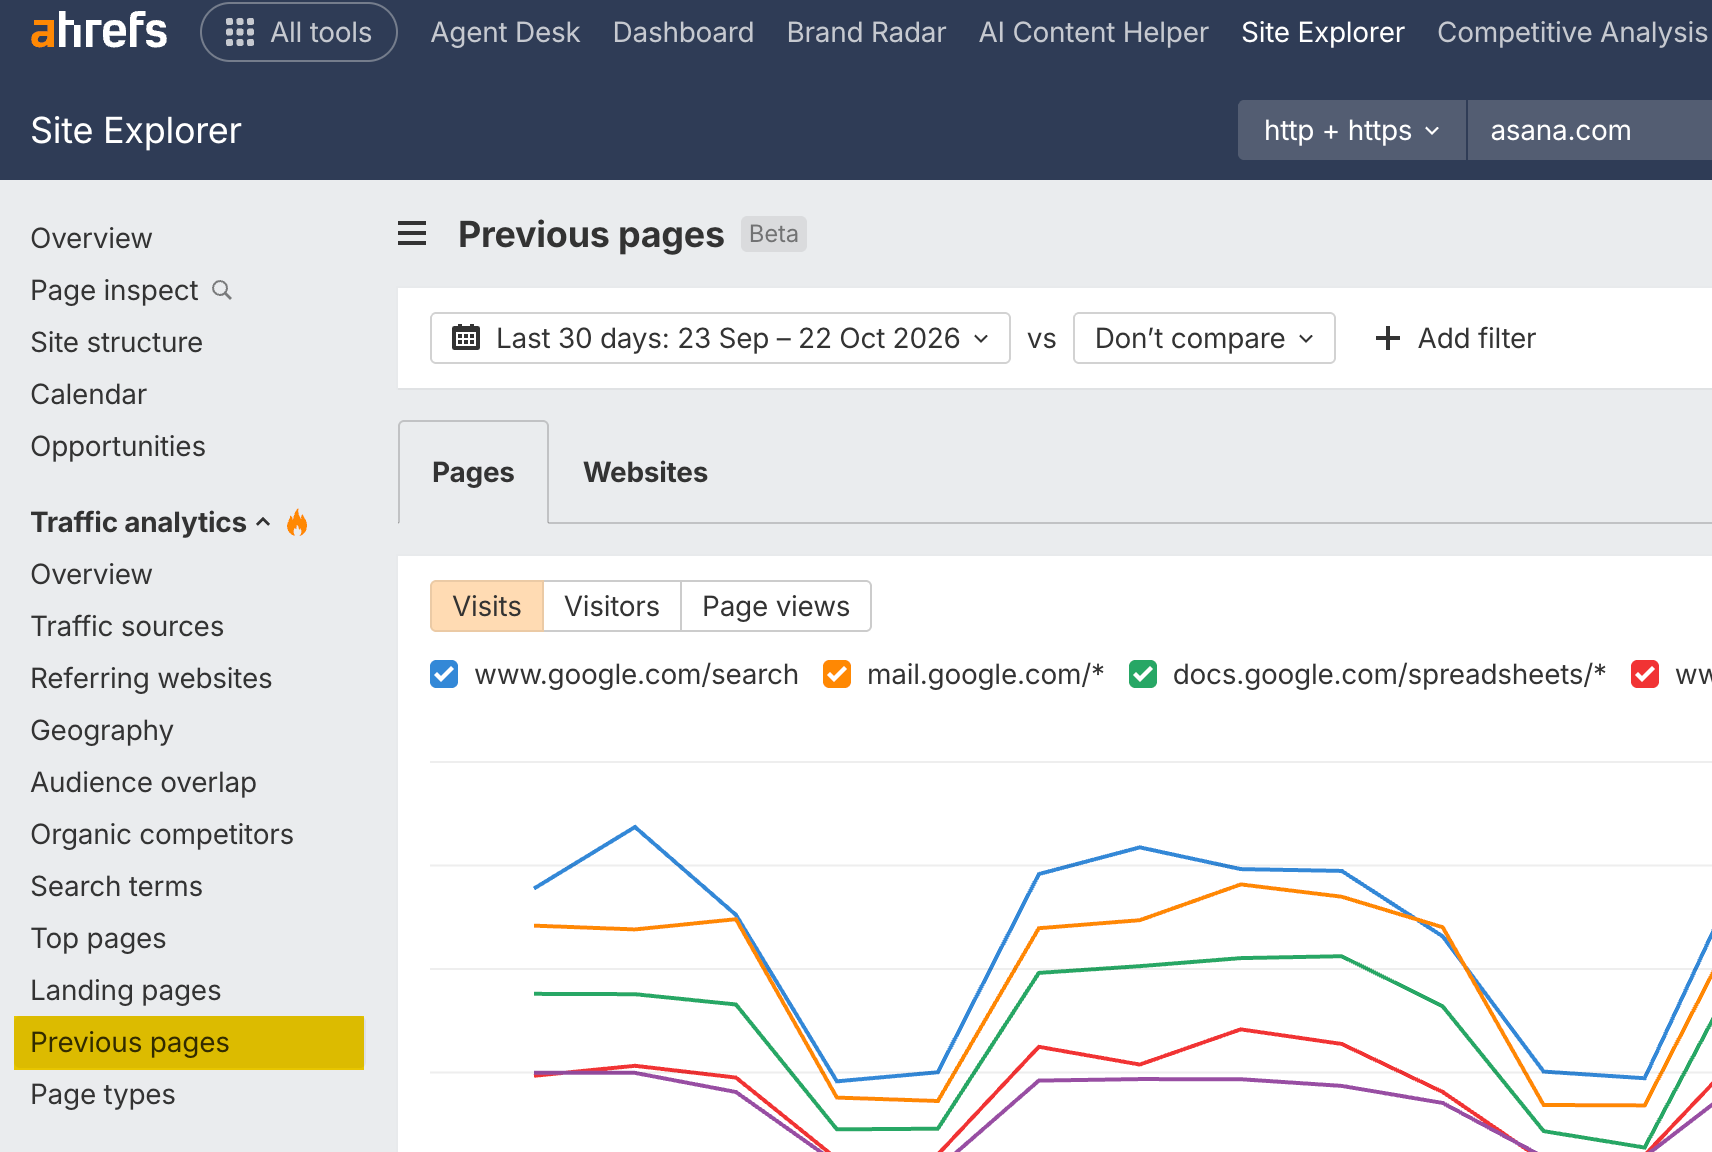Open Organic competitors in the sidebar
The height and width of the screenshot is (1152, 1712).
click(x=162, y=834)
